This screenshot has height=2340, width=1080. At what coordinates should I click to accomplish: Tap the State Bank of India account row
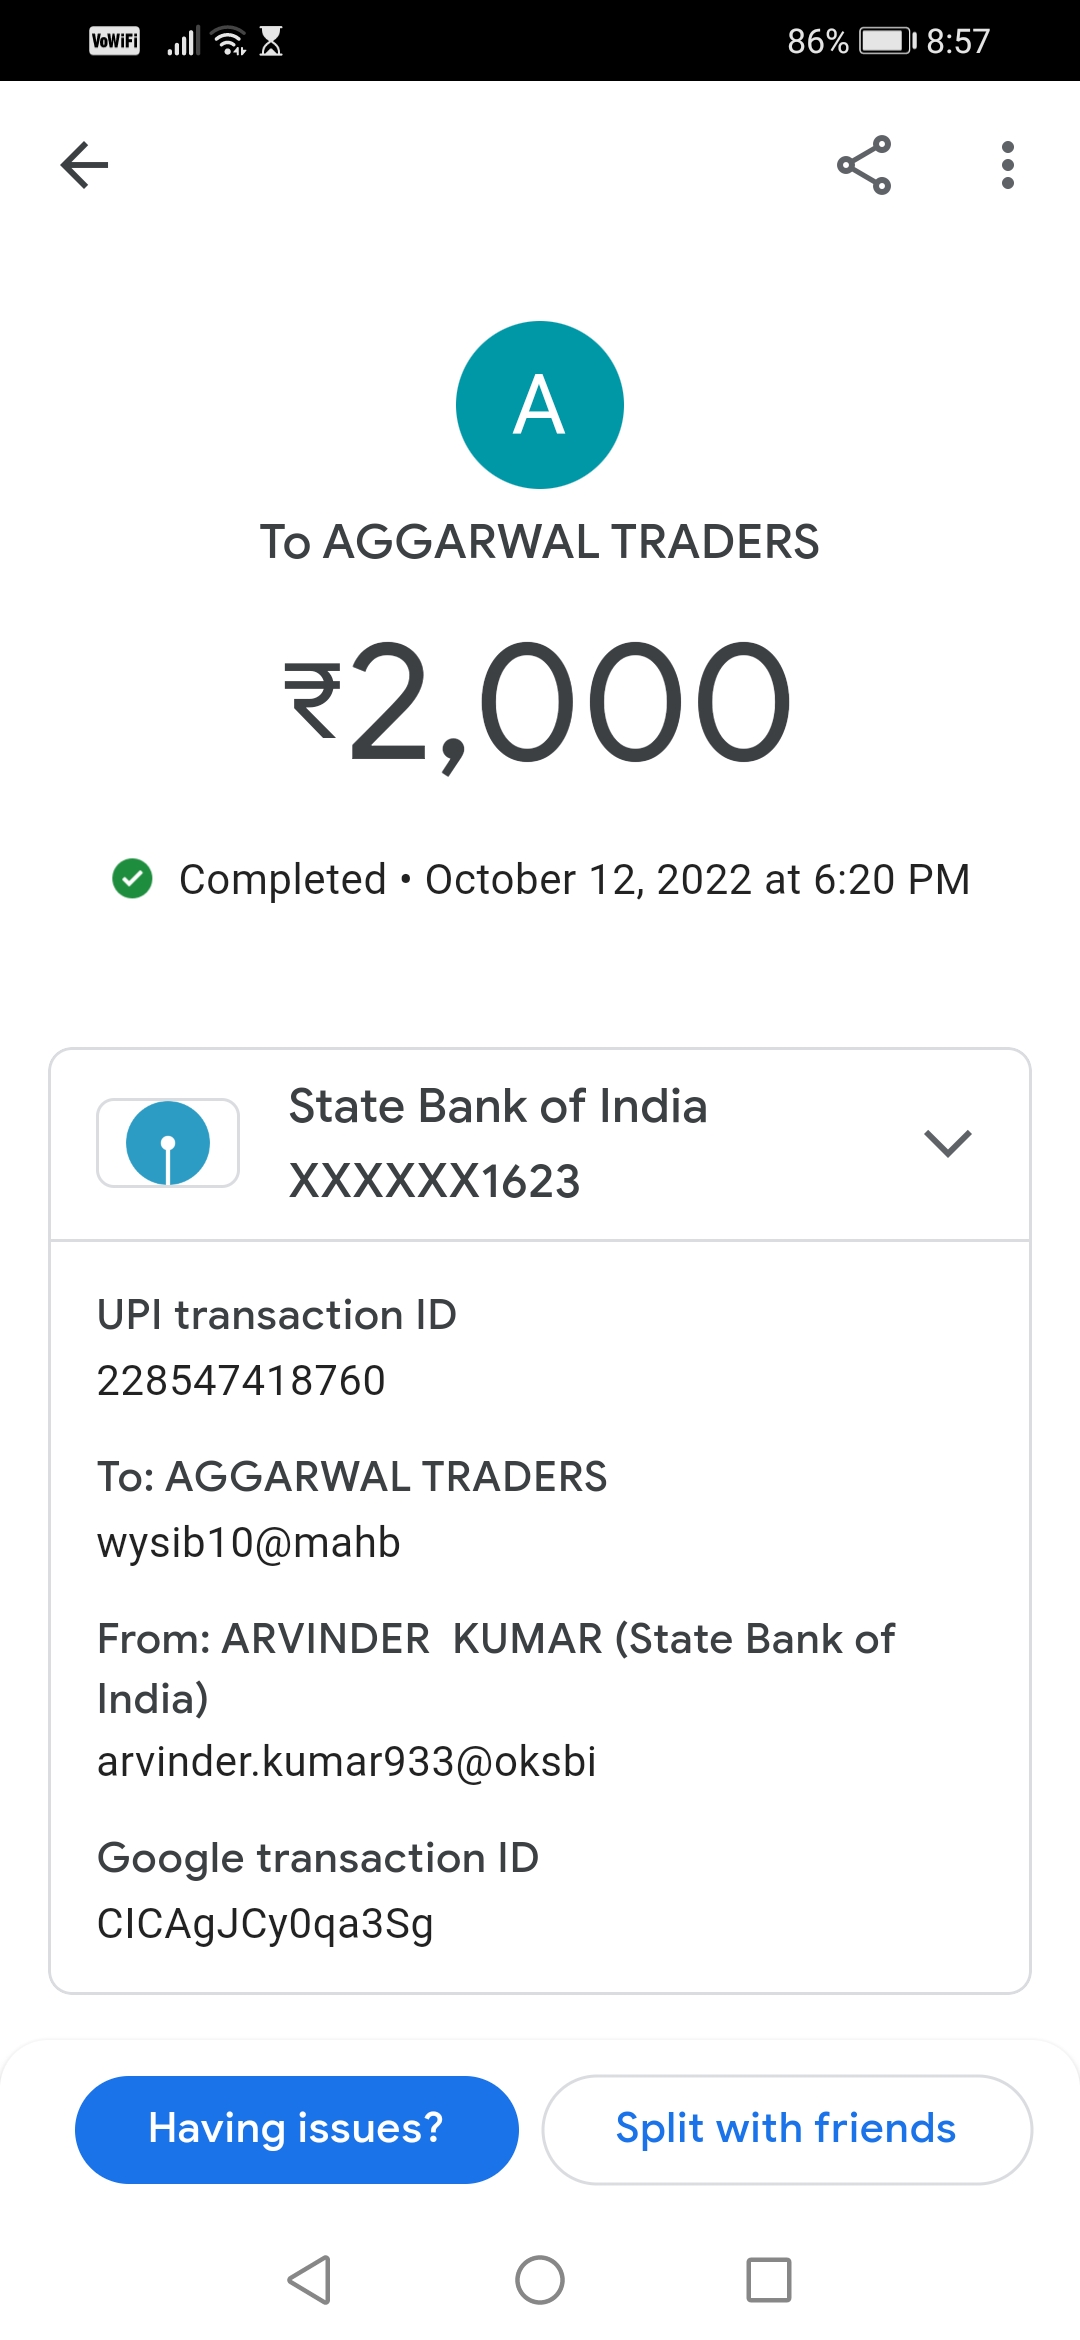click(x=540, y=1144)
